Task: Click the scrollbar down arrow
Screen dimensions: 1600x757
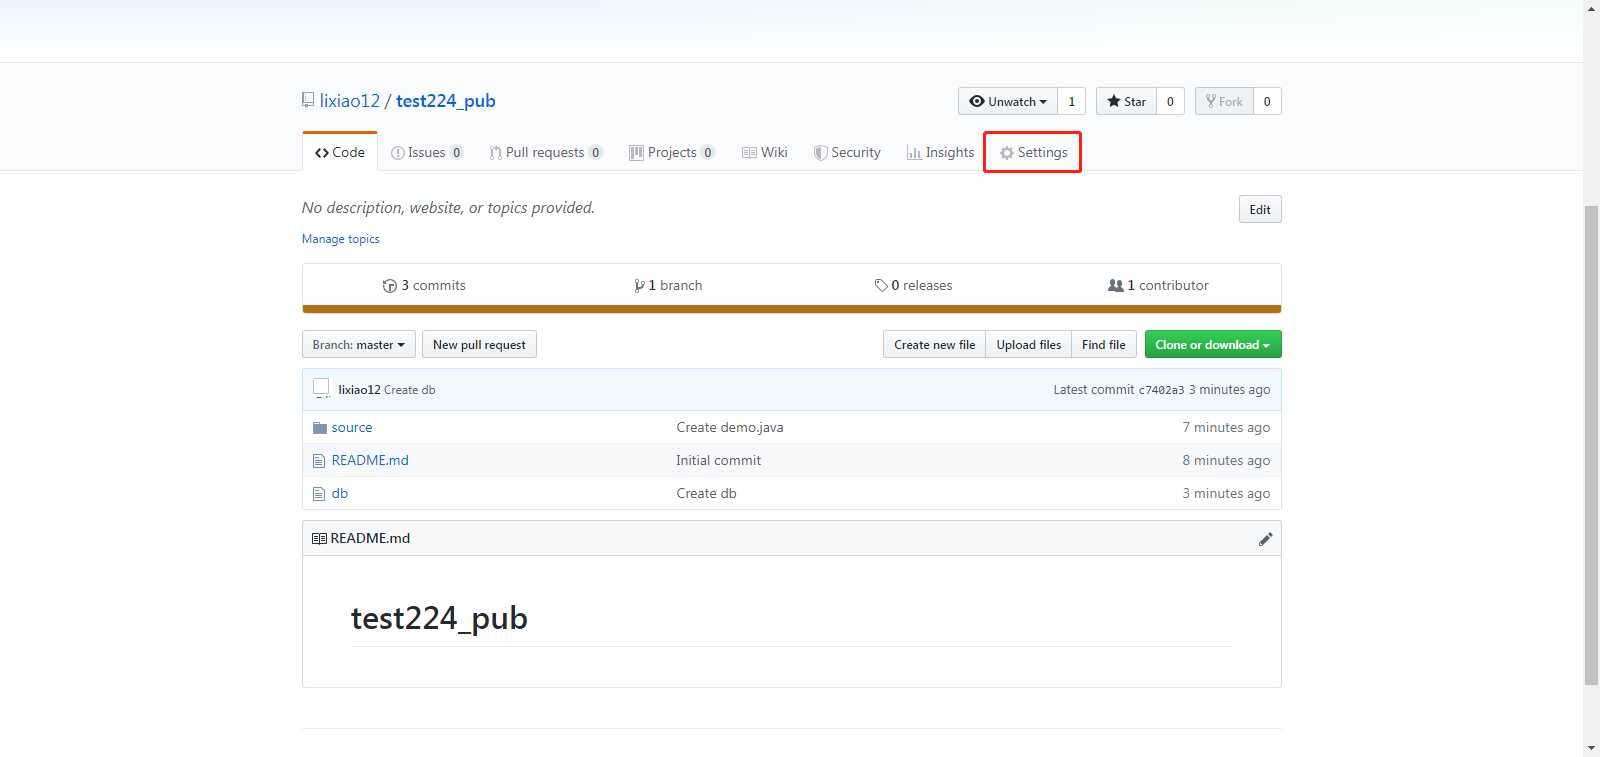Action: point(1591,748)
